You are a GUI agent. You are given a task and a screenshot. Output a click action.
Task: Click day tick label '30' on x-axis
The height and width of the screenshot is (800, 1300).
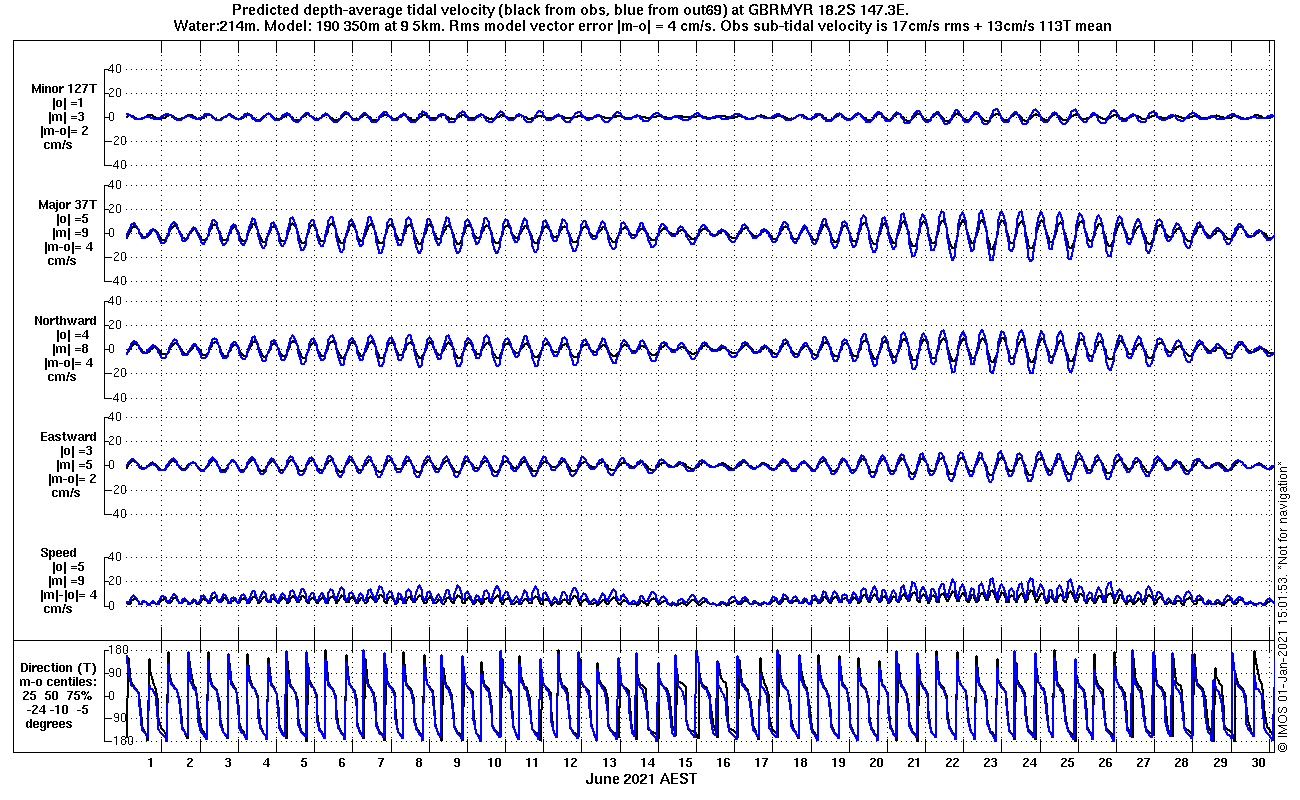[1259, 762]
